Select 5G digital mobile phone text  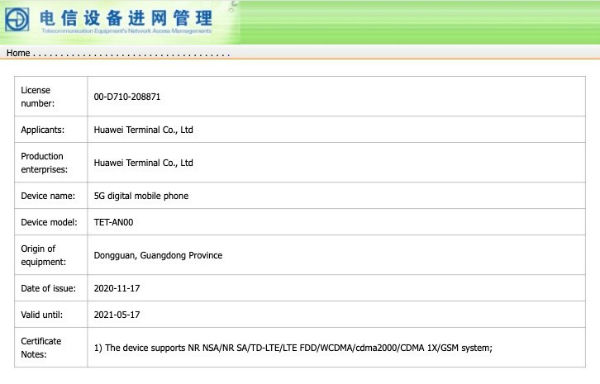point(141,196)
